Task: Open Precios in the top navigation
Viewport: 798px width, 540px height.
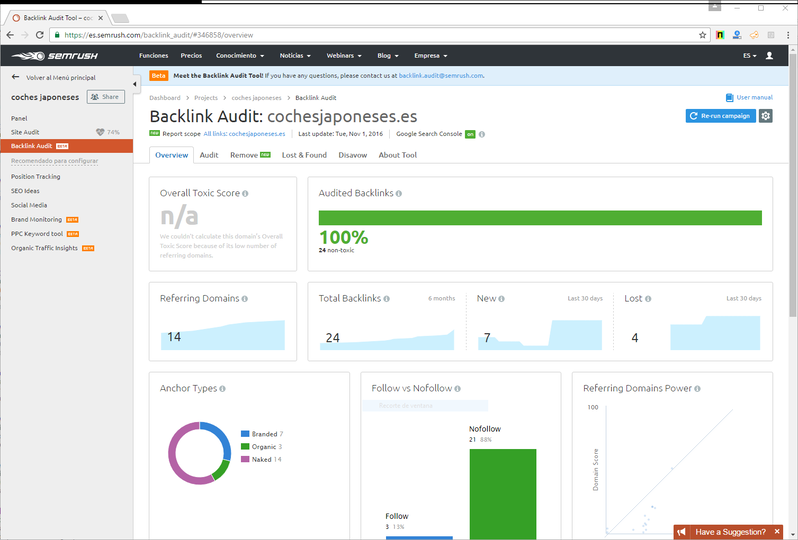Action: tap(191, 55)
